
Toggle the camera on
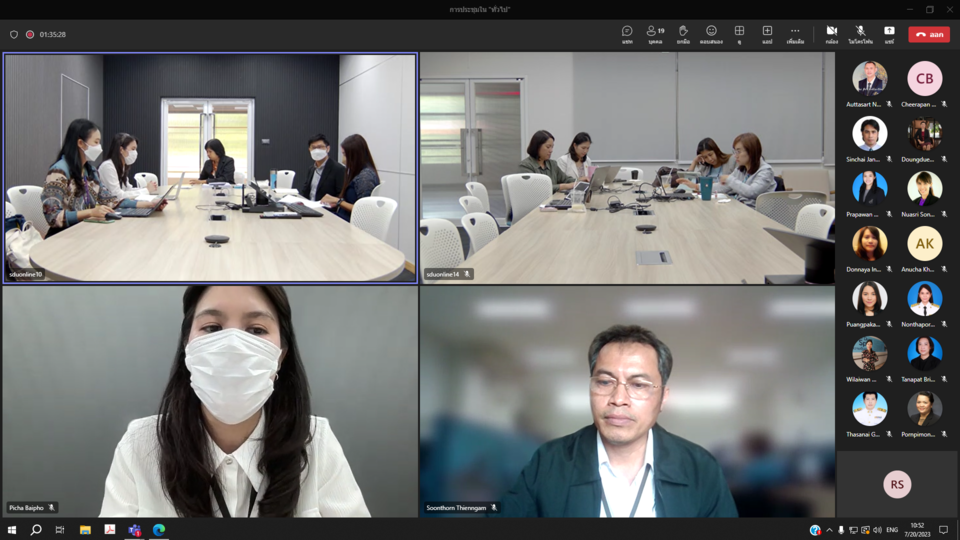click(x=831, y=34)
